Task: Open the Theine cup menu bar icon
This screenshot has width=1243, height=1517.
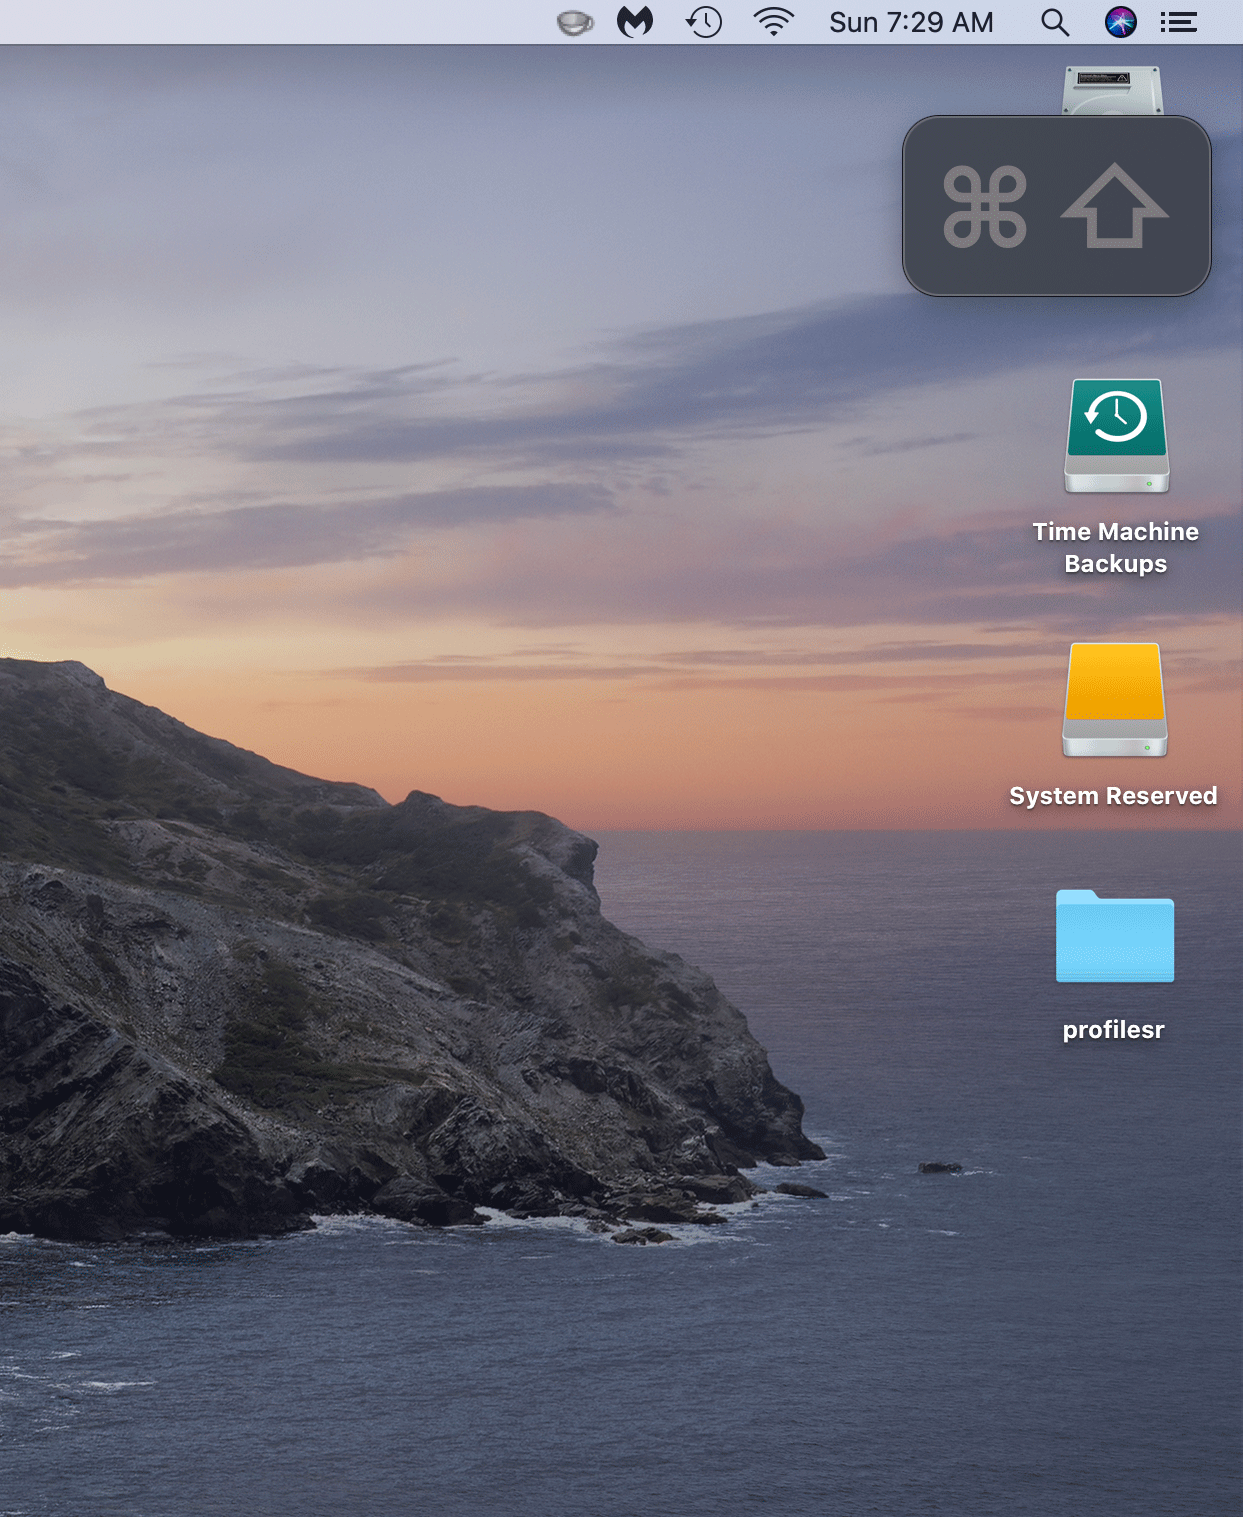Action: [575, 22]
